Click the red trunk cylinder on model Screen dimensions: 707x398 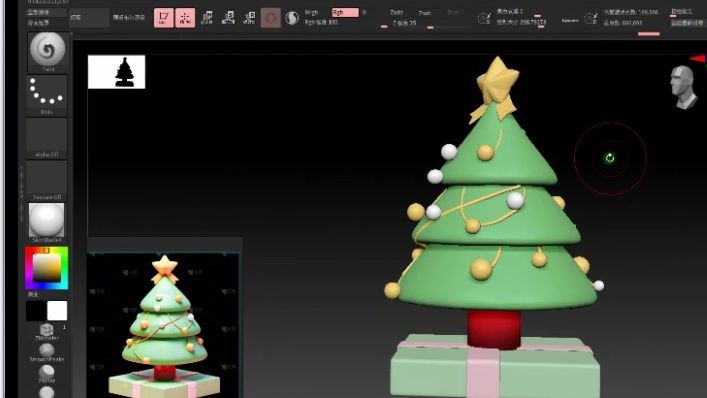494,329
